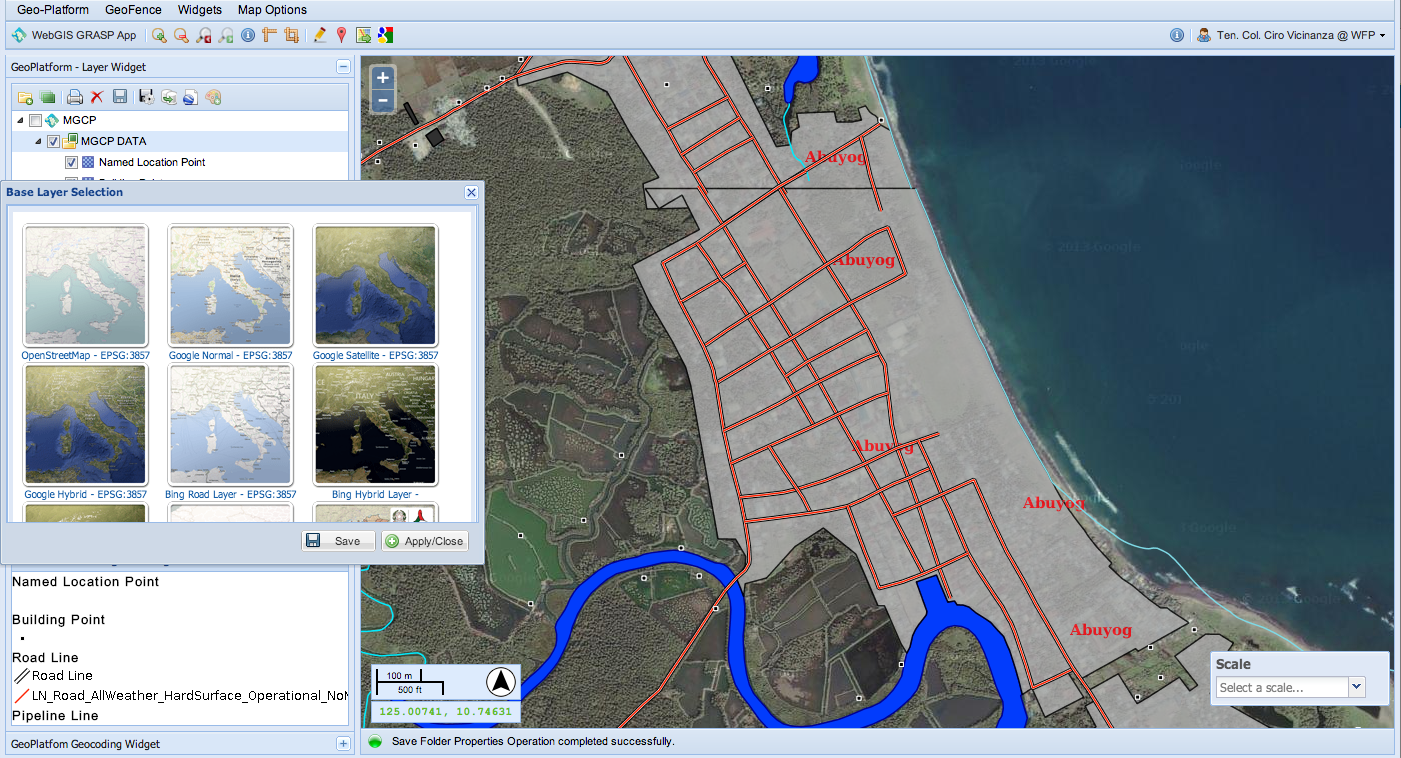
Task: Select the measure area tool
Action: [291, 35]
